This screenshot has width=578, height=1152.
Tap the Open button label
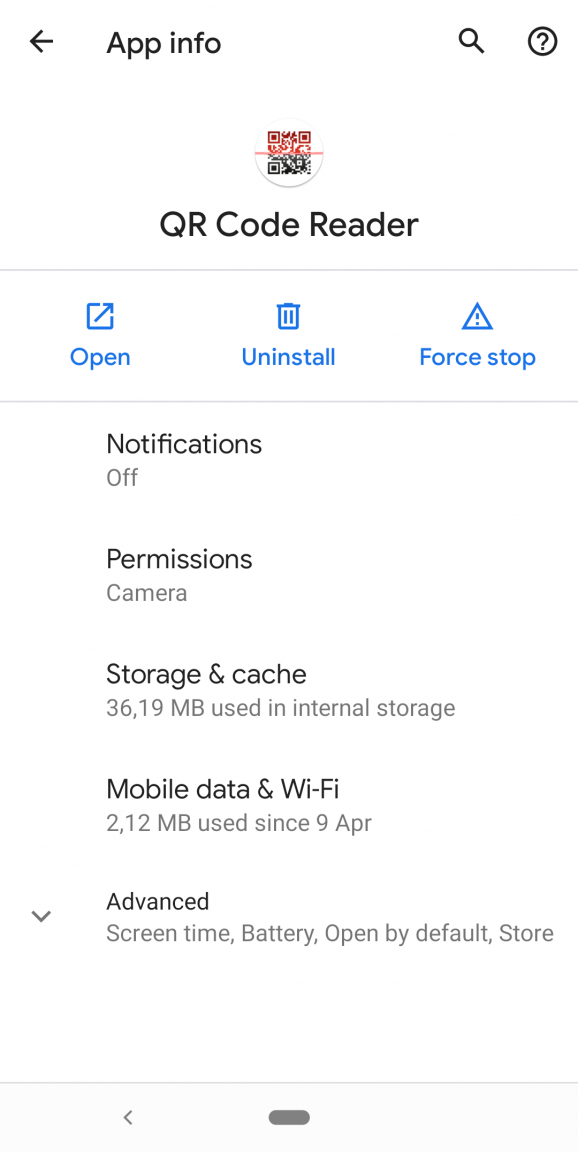[100, 359]
